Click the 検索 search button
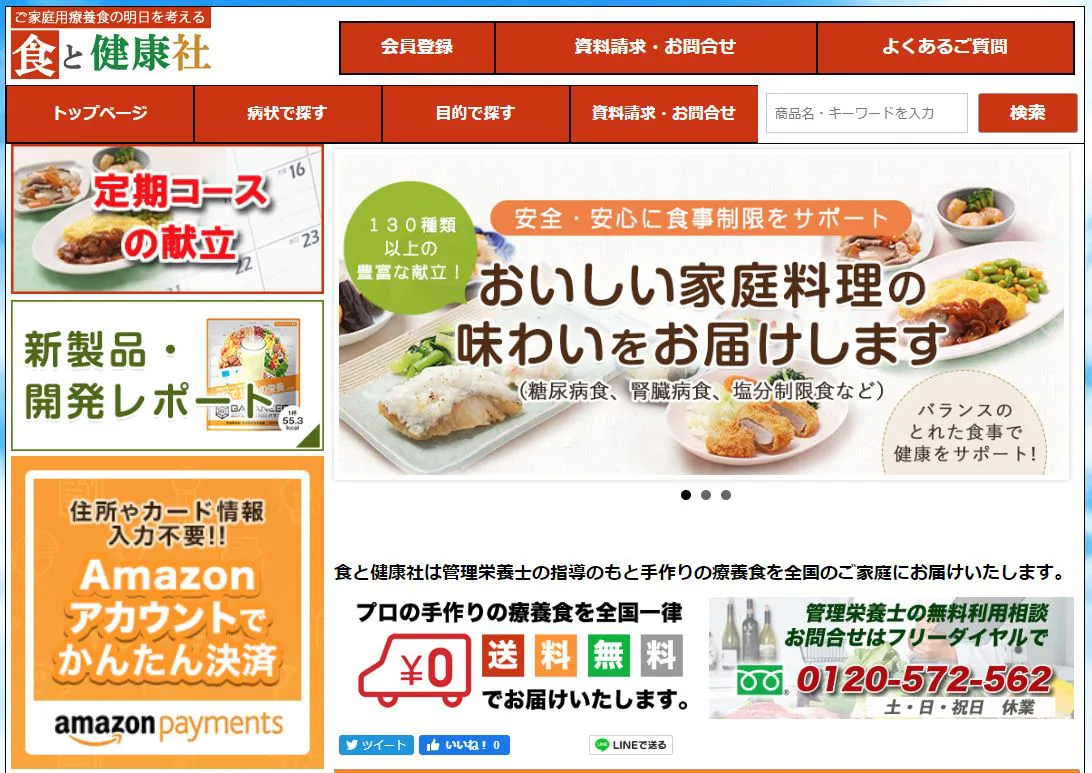The height and width of the screenshot is (773, 1092). 1028,113
